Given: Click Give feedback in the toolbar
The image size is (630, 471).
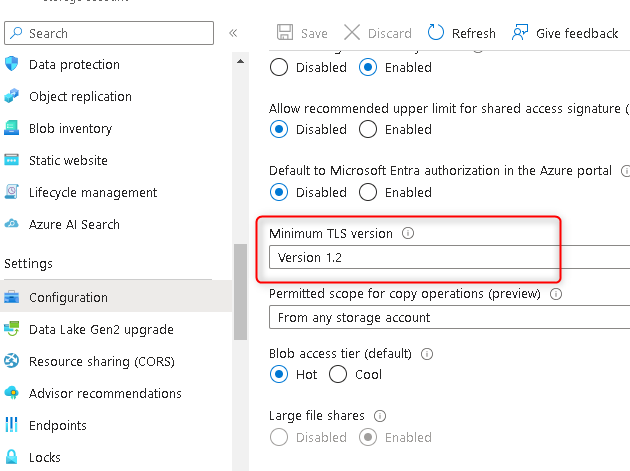Looking at the screenshot, I should click(x=565, y=33).
